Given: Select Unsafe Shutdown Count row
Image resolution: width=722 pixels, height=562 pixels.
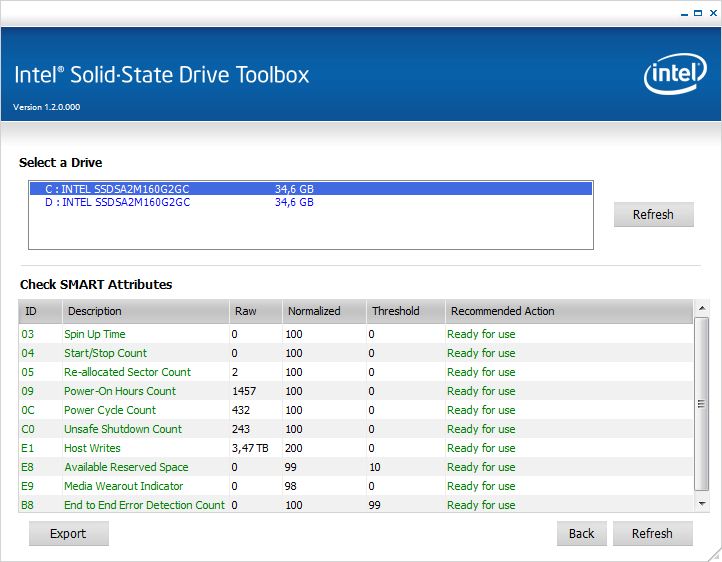Looking at the screenshot, I should tap(355, 429).
